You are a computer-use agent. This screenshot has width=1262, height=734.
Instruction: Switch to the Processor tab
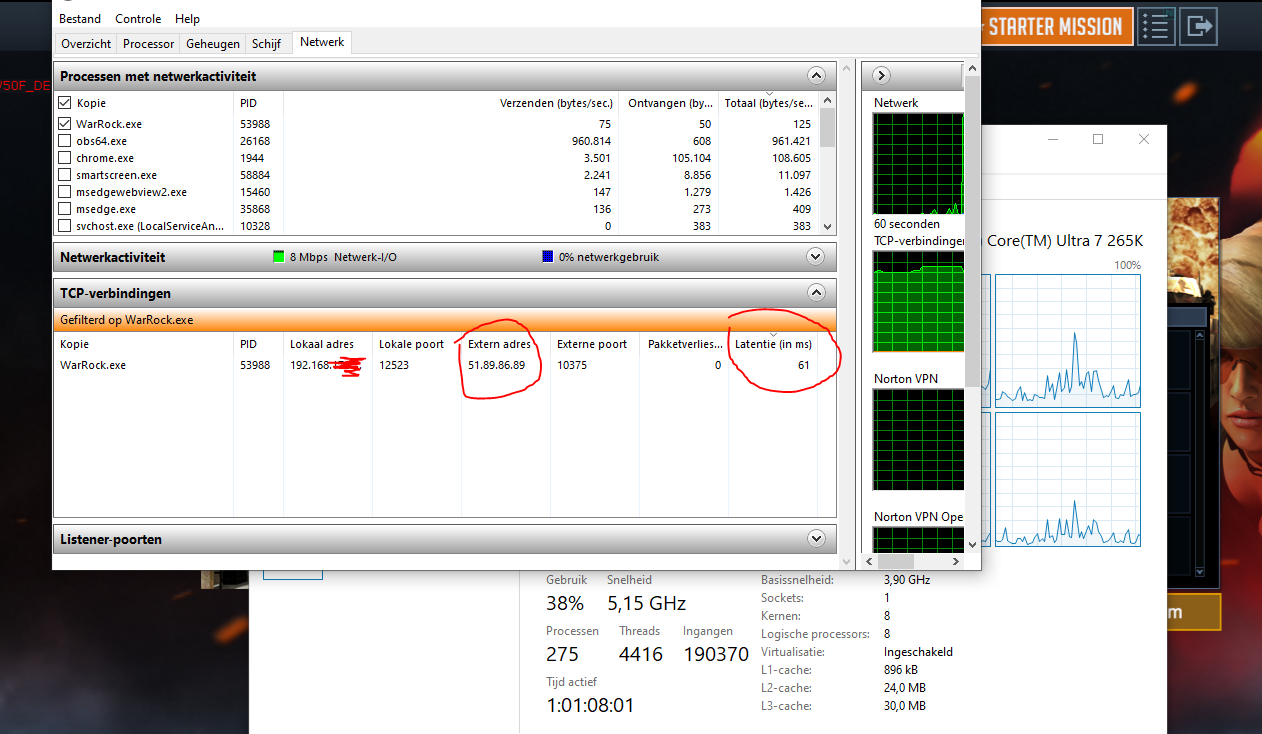149,44
